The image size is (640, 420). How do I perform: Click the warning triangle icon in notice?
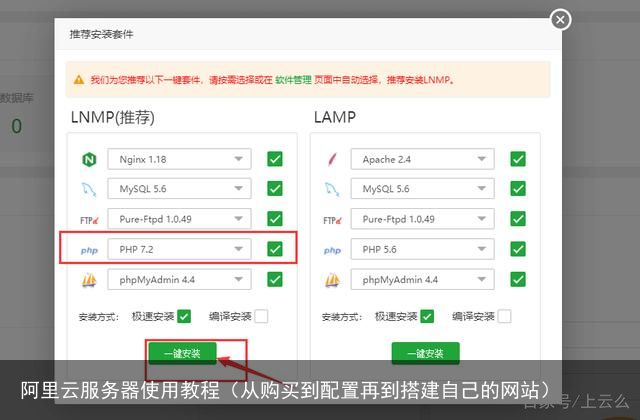[x=79, y=80]
